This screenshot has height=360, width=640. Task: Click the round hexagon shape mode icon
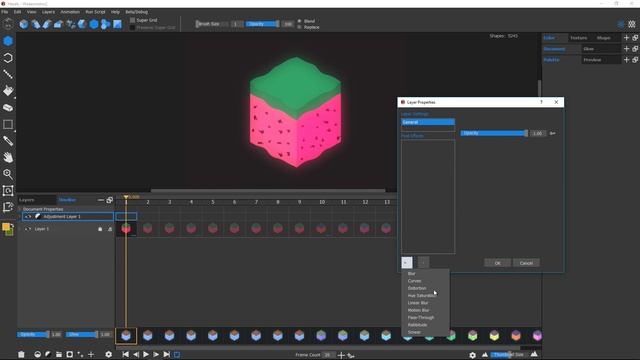(x=94, y=24)
